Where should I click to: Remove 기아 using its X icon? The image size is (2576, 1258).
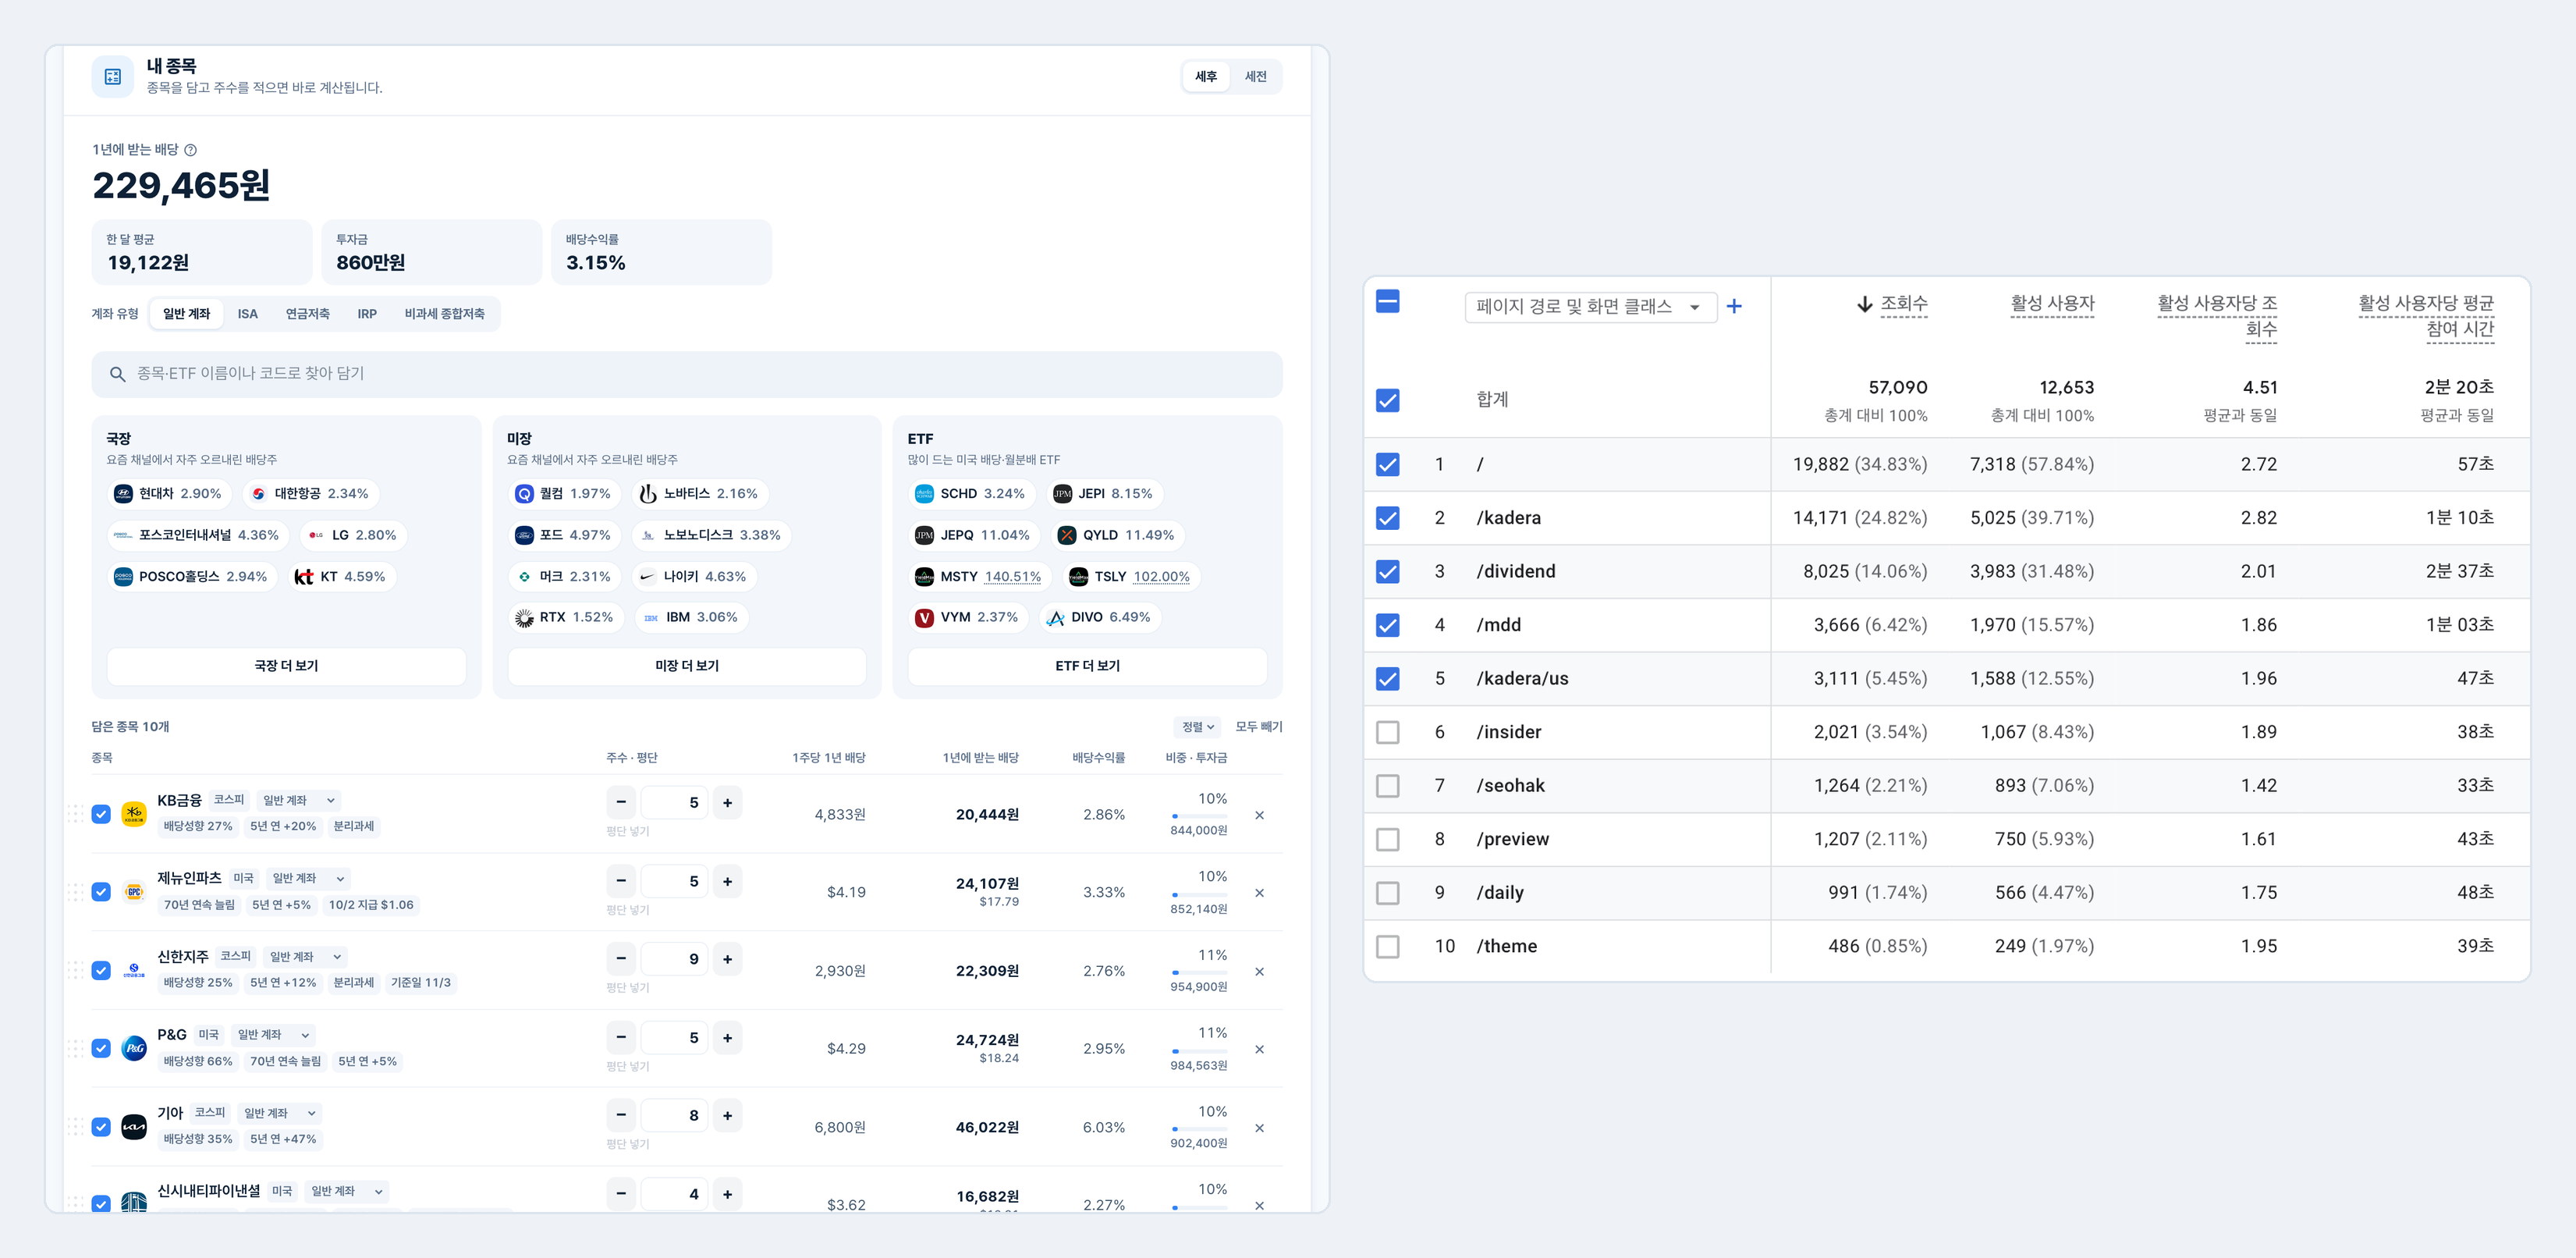coord(1259,1128)
